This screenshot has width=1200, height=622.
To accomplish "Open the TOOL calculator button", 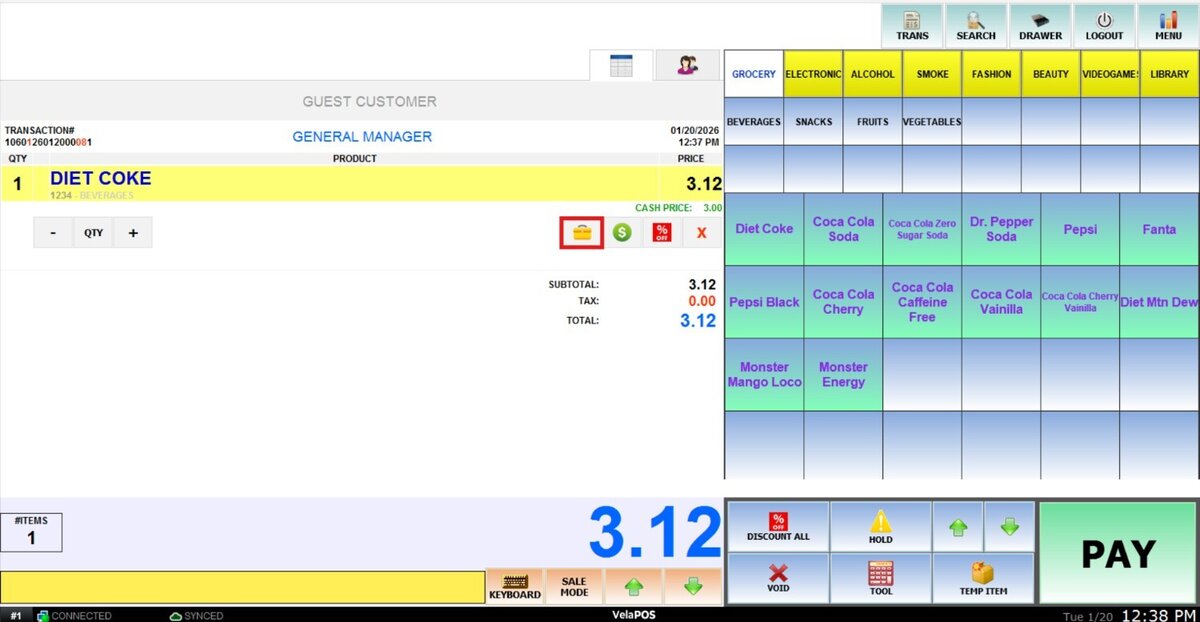I will coord(880,578).
